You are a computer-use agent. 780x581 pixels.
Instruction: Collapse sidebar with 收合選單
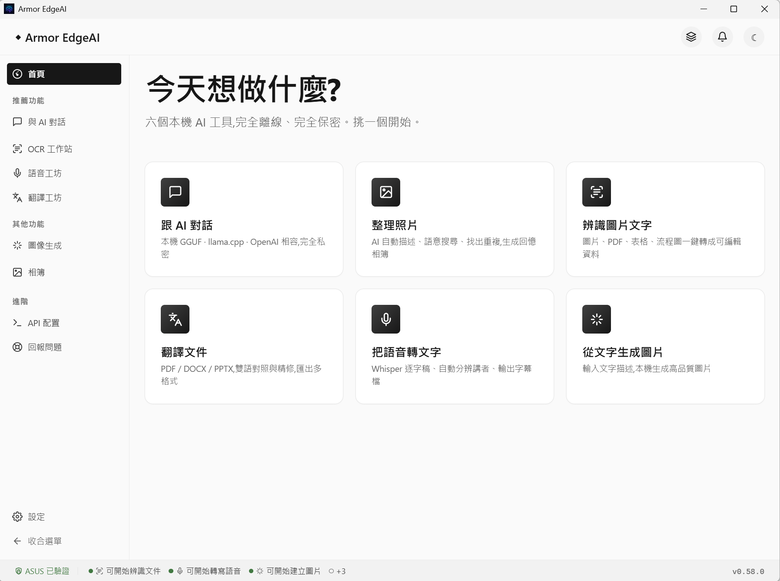(x=64, y=541)
